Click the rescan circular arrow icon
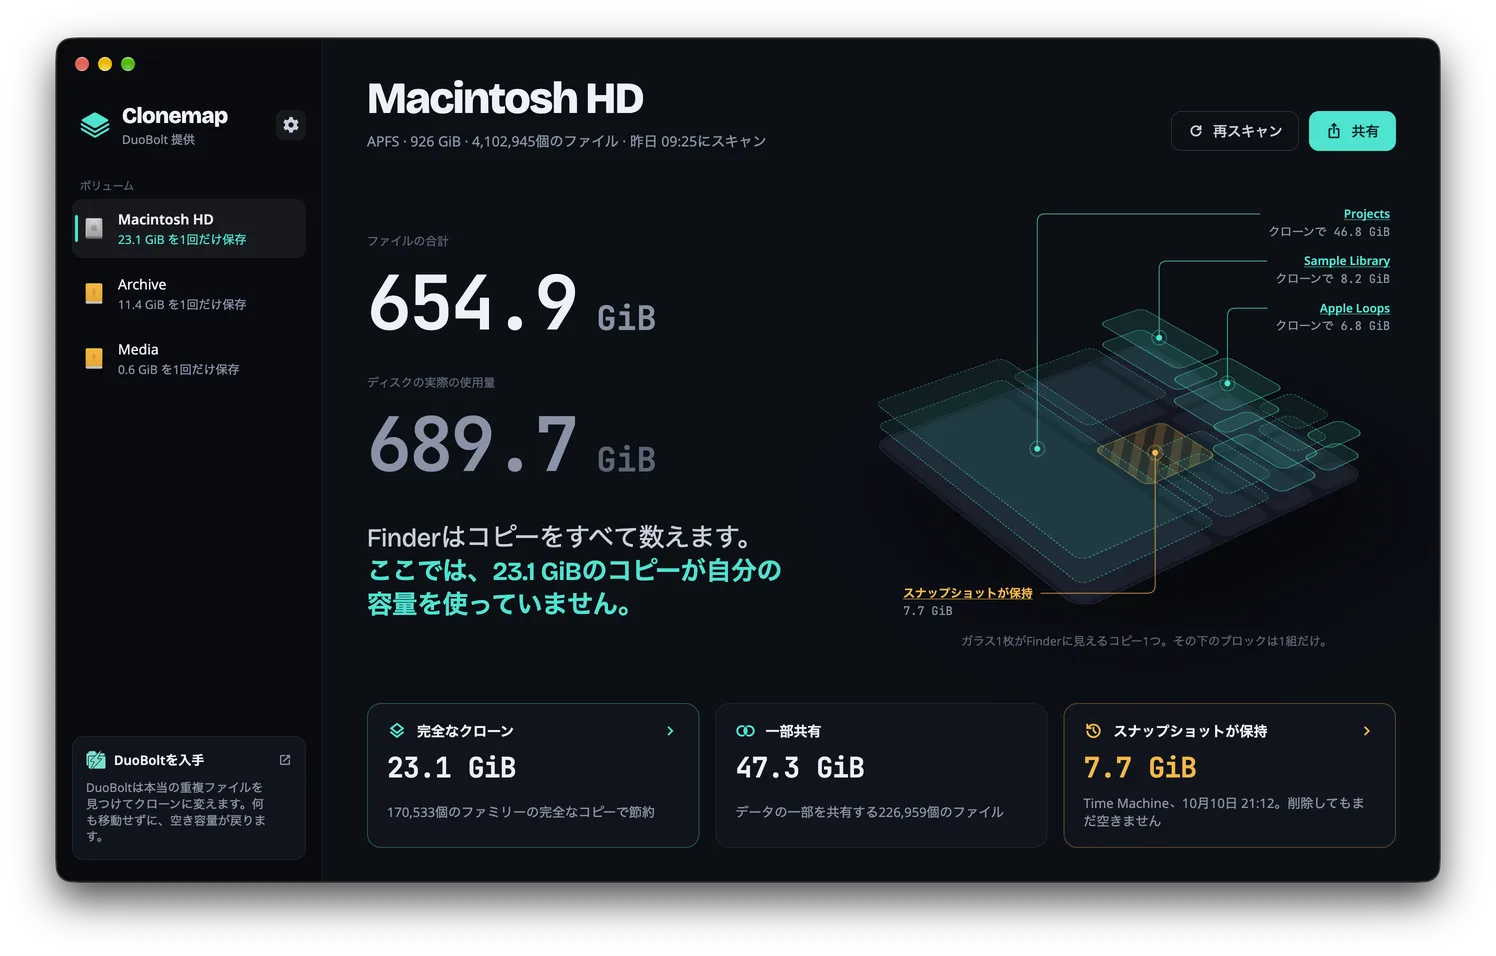 (x=1196, y=131)
